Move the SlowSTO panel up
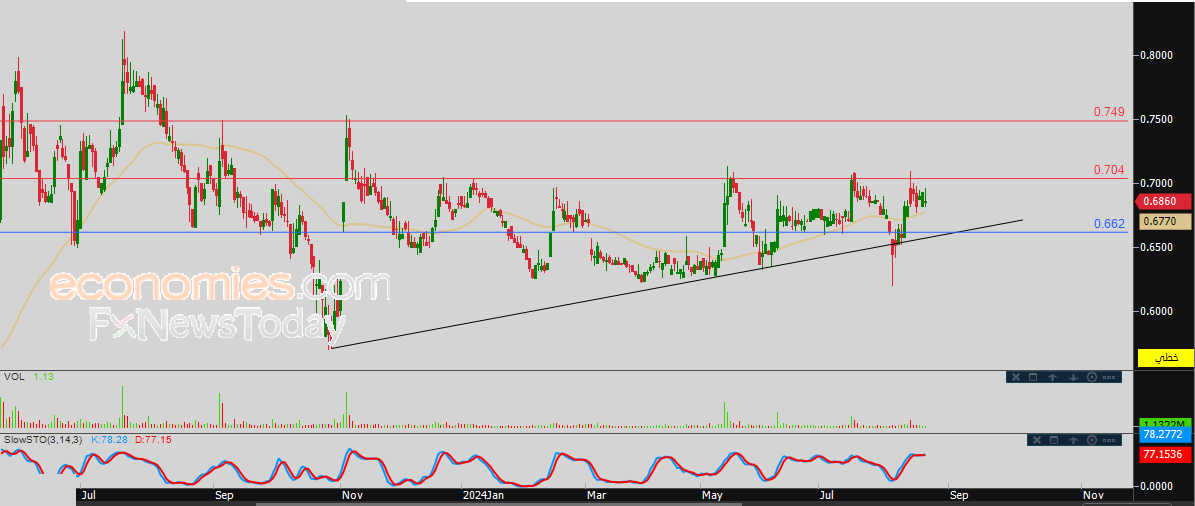 pyautogui.click(x=1072, y=440)
